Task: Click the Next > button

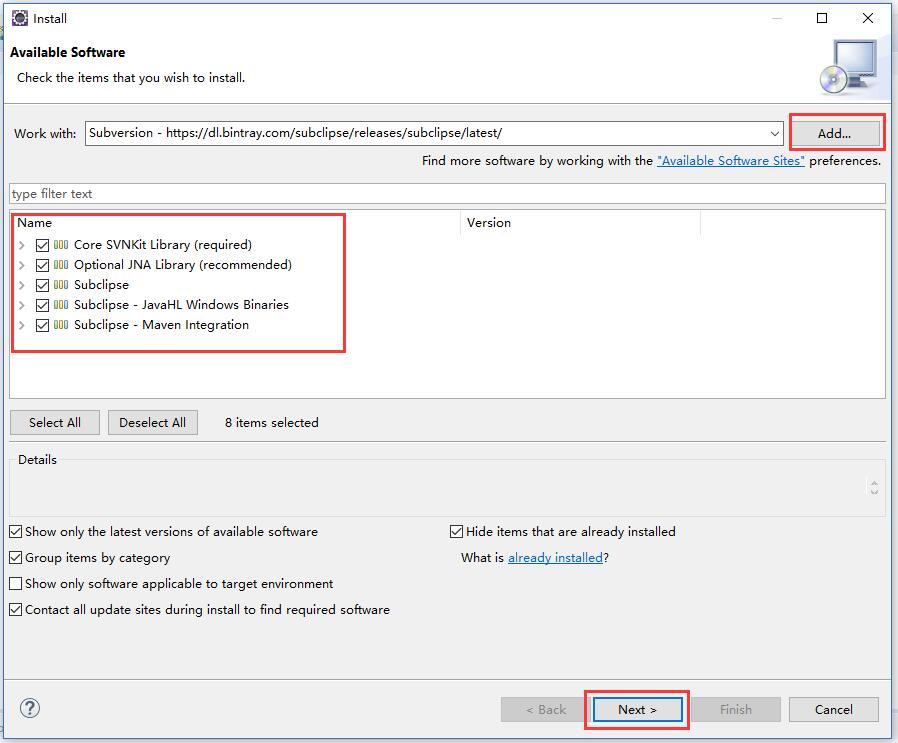Action: click(637, 709)
